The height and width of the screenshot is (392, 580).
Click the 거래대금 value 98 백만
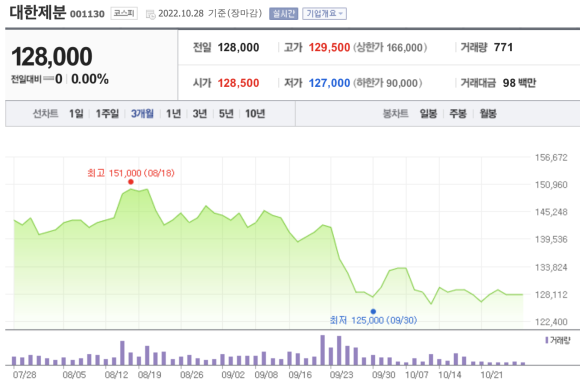coord(519,83)
